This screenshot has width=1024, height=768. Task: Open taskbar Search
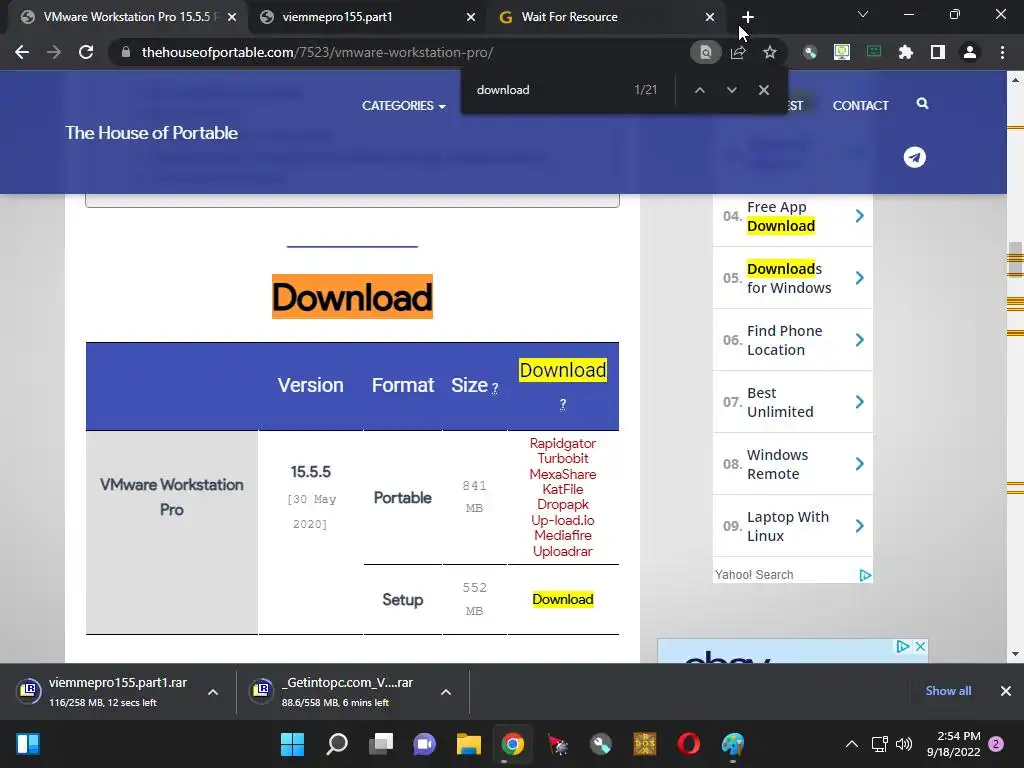tap(337, 744)
